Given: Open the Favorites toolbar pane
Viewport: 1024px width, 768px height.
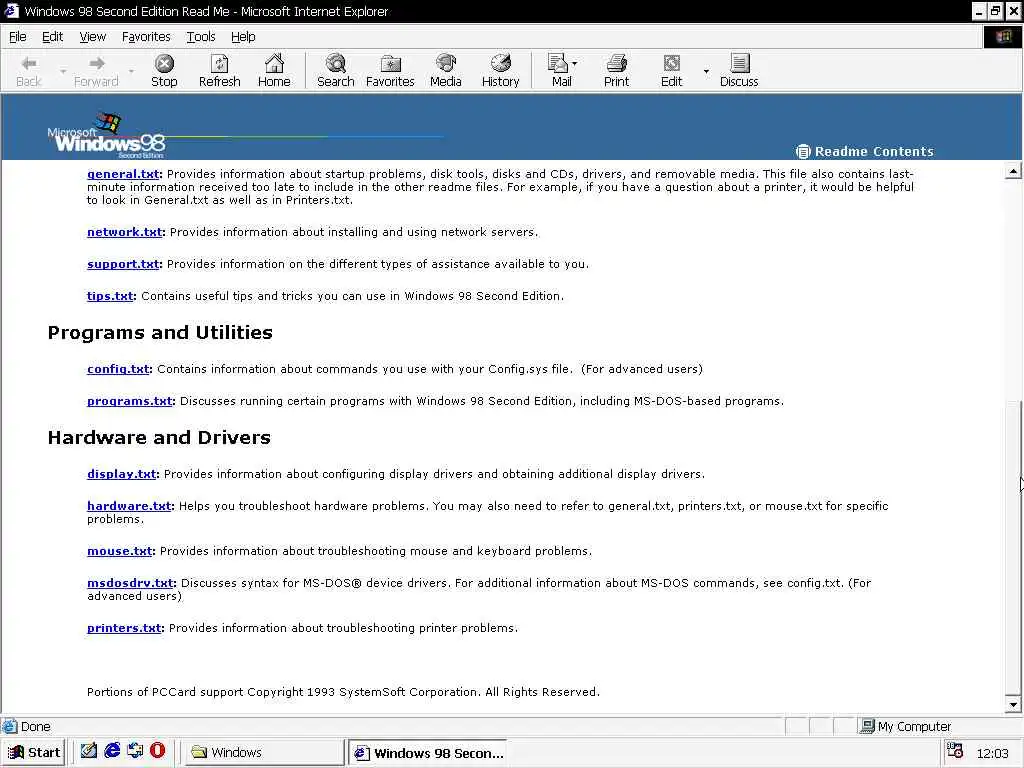Looking at the screenshot, I should tap(390, 71).
